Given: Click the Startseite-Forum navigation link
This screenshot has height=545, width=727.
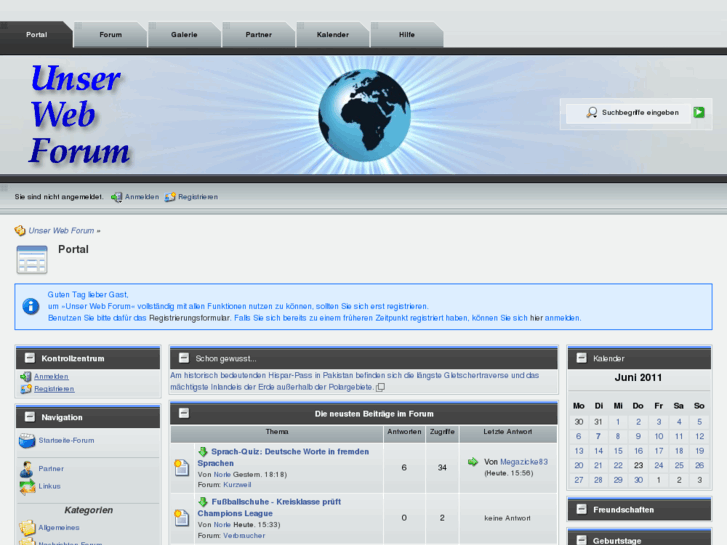Looking at the screenshot, I should [x=66, y=441].
